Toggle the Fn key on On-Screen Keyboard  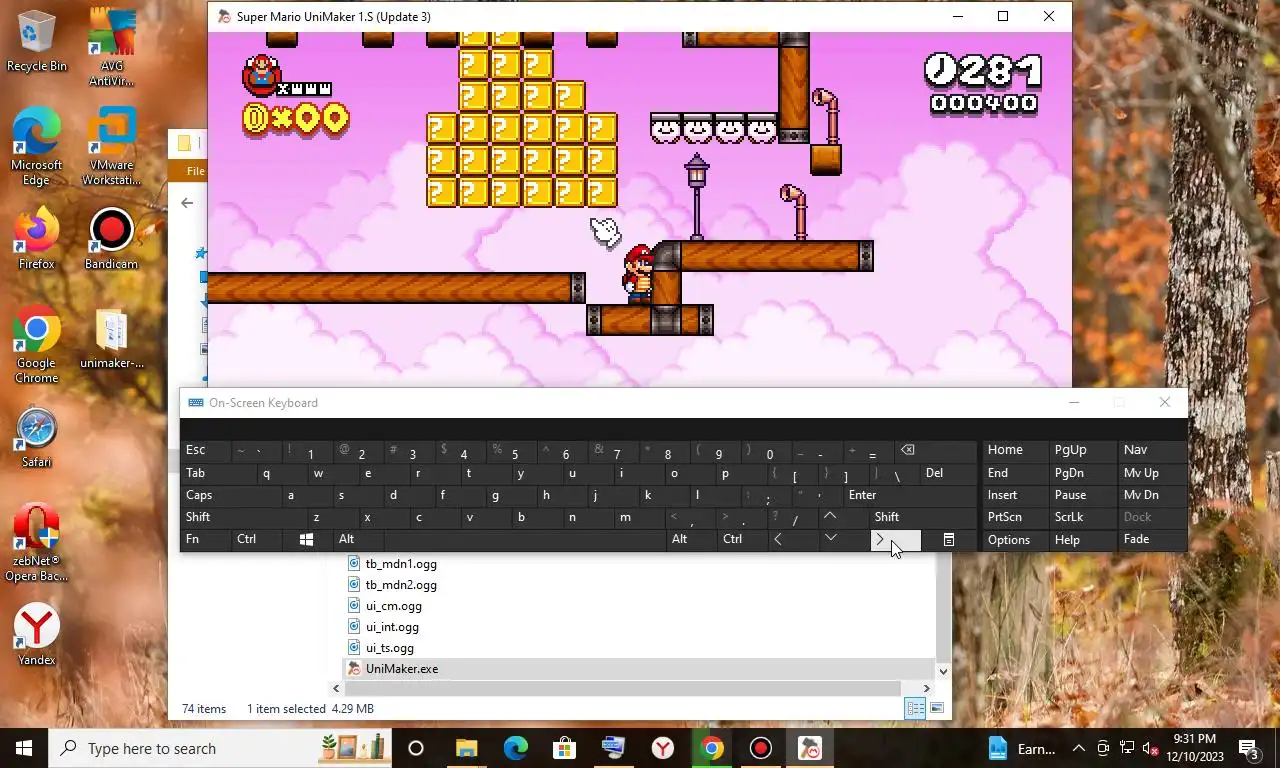(x=206, y=539)
